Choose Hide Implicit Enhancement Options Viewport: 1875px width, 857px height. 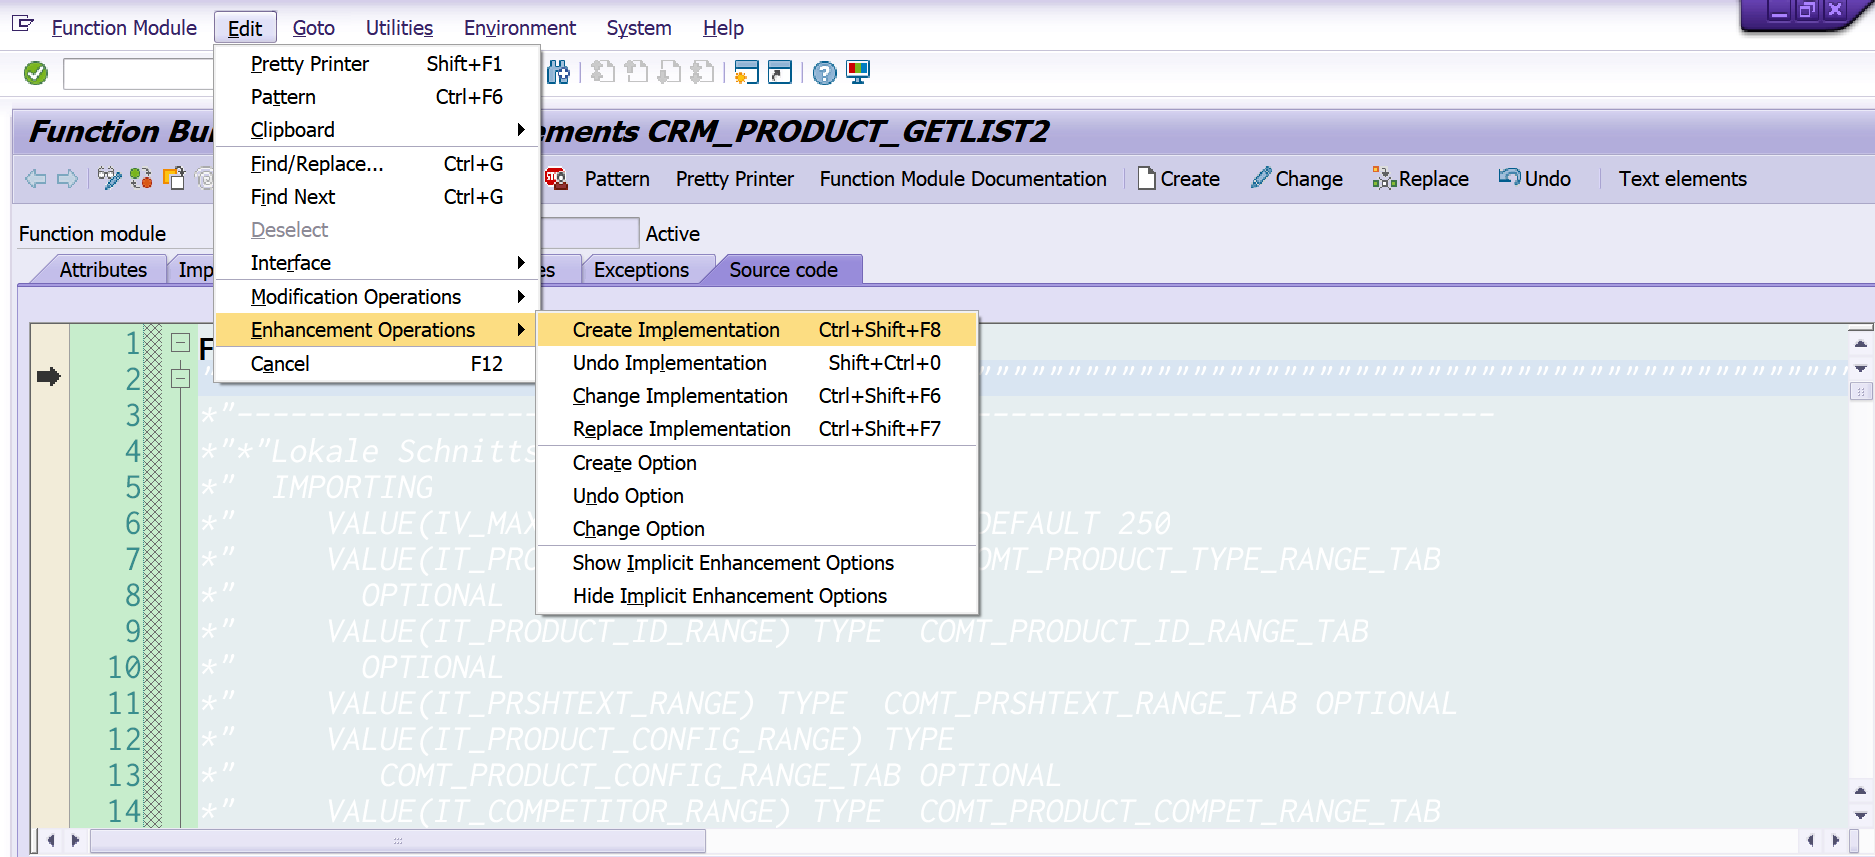click(x=757, y=596)
